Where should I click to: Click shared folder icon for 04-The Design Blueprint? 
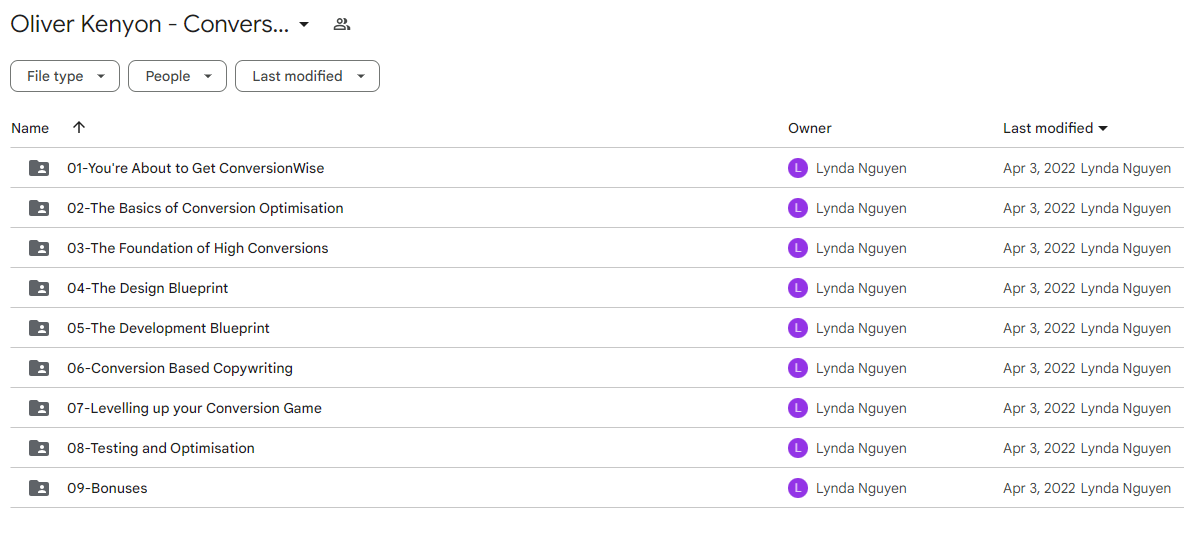point(39,288)
